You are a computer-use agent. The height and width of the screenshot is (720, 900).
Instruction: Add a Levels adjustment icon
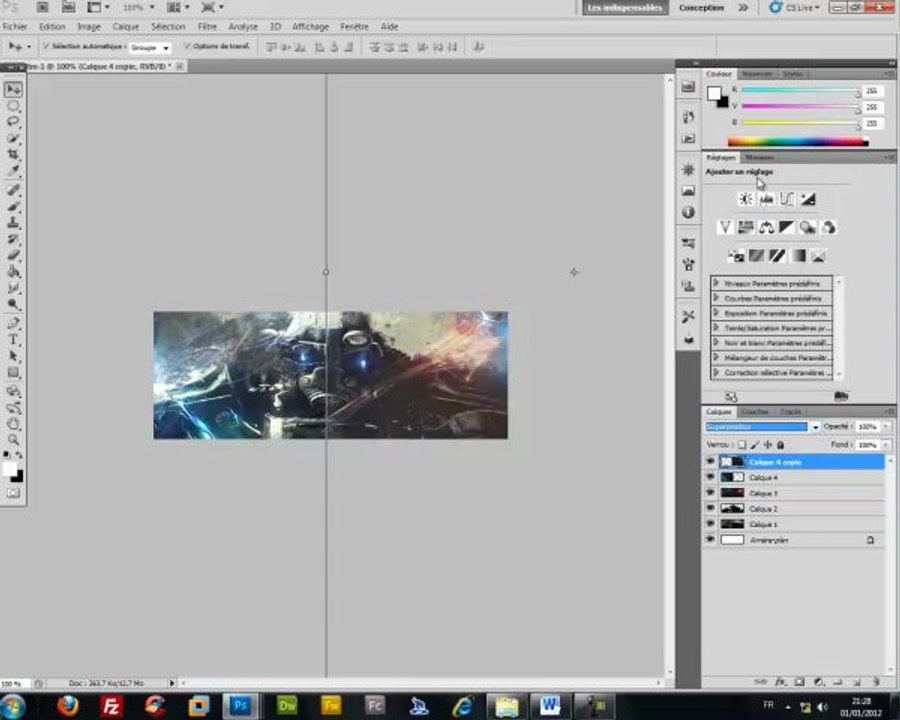point(766,199)
